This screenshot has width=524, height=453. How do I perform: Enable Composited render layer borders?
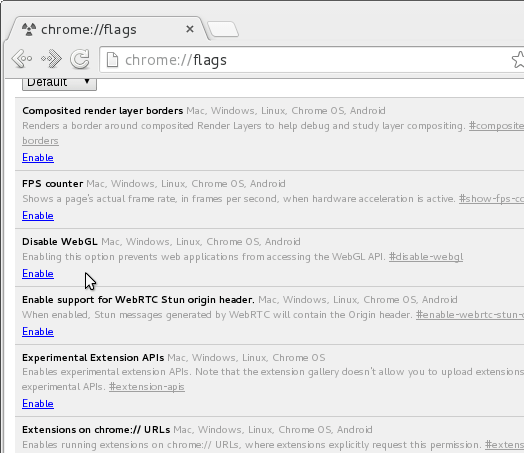(38, 157)
